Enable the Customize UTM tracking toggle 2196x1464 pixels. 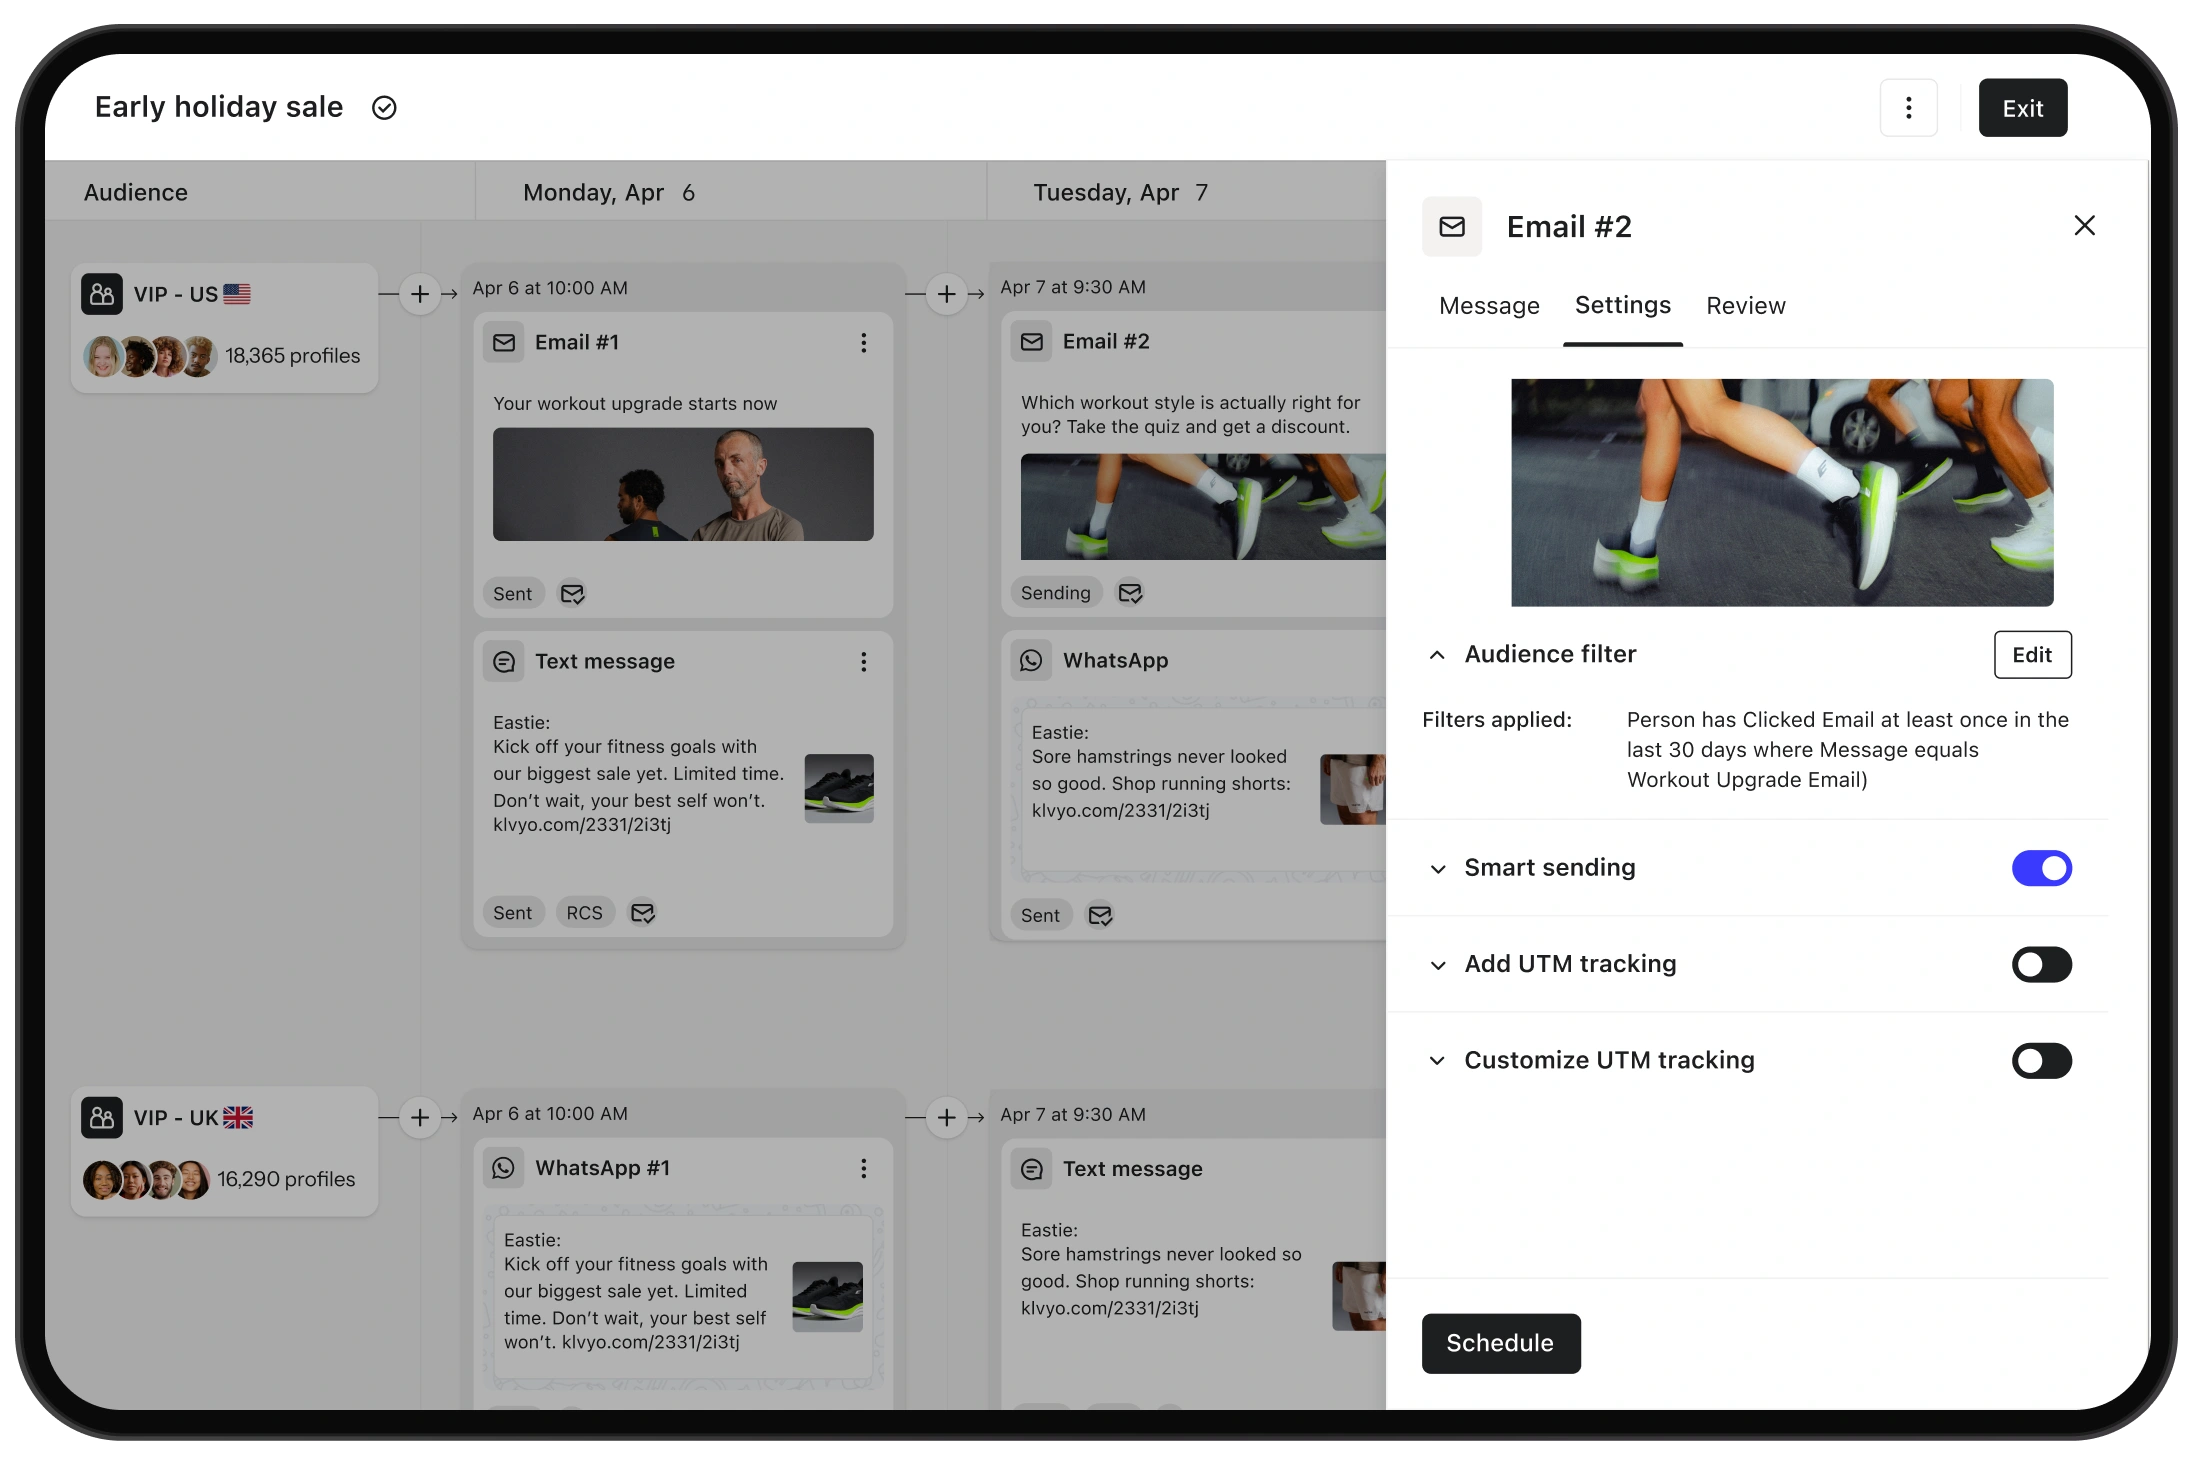pyautogui.click(x=2041, y=1061)
